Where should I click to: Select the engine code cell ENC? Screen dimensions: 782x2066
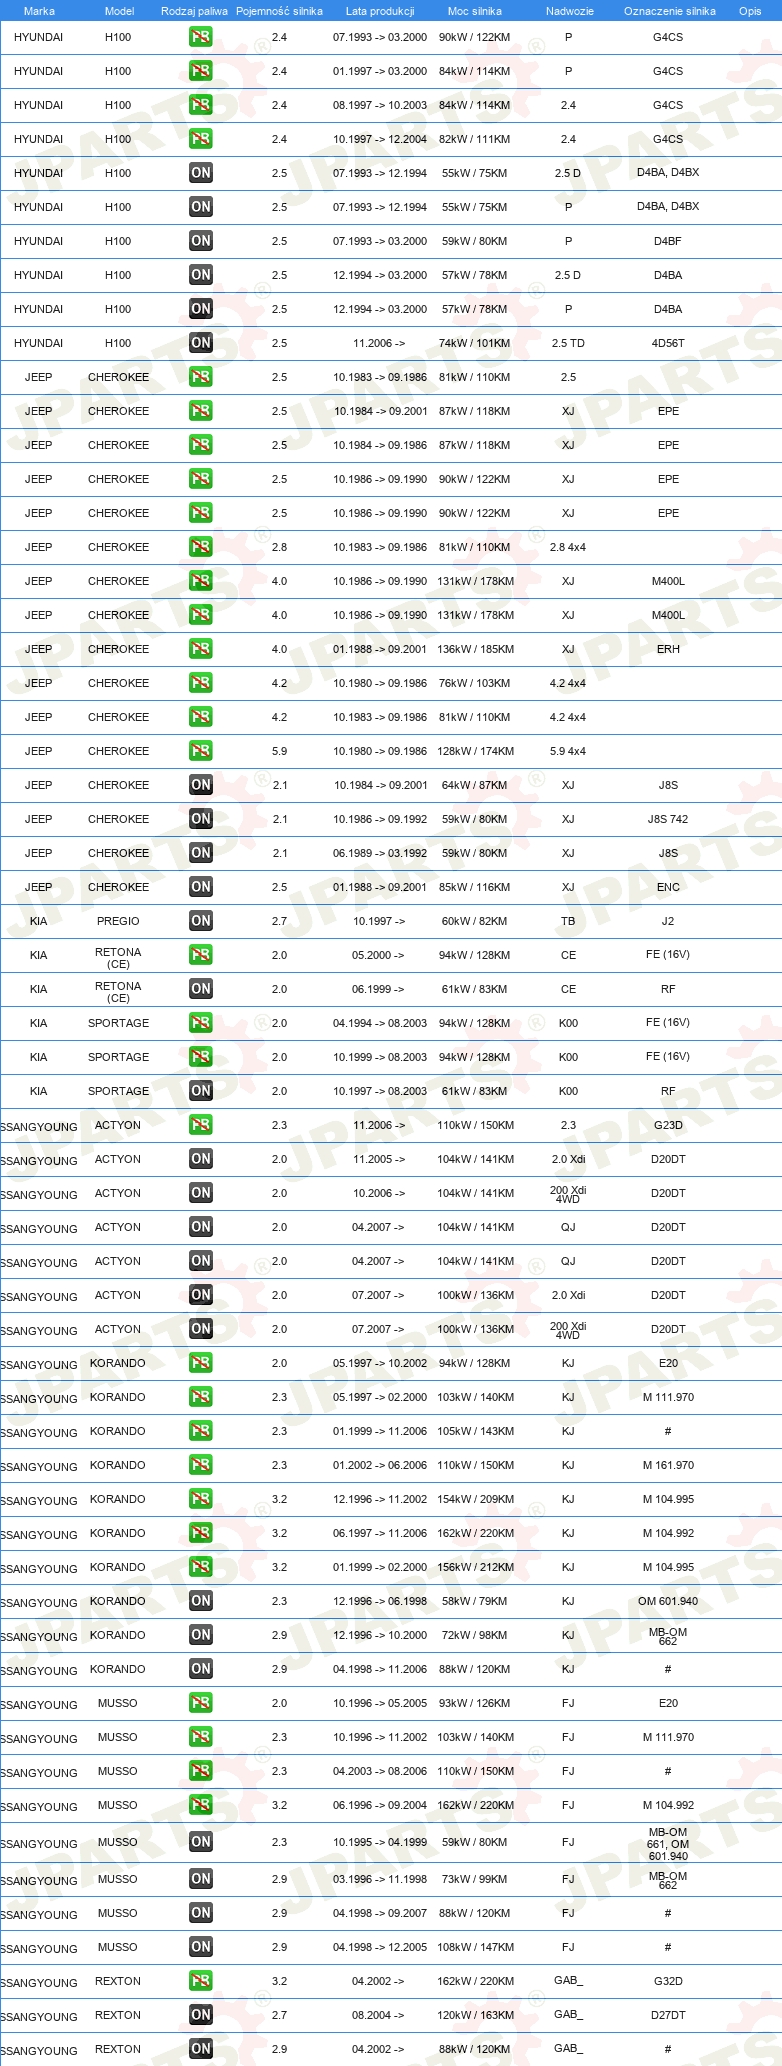[x=668, y=887]
